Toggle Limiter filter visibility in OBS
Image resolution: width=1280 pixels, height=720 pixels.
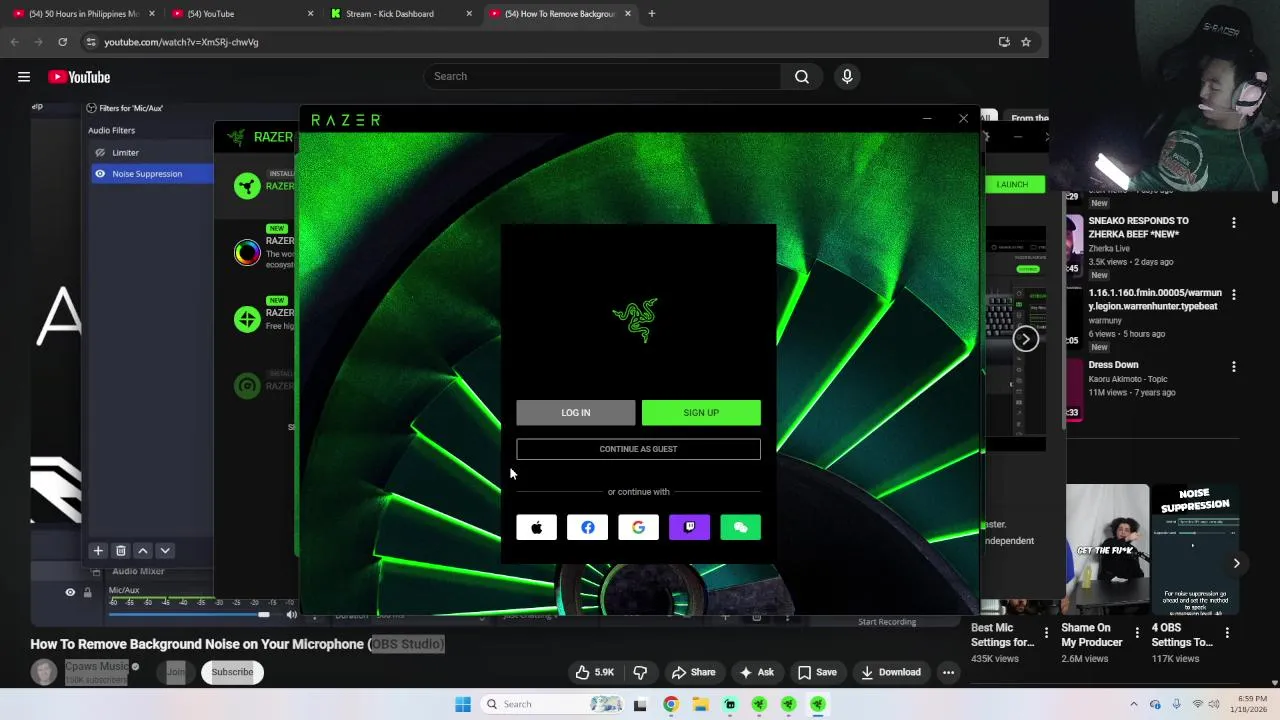pyautogui.click(x=100, y=152)
